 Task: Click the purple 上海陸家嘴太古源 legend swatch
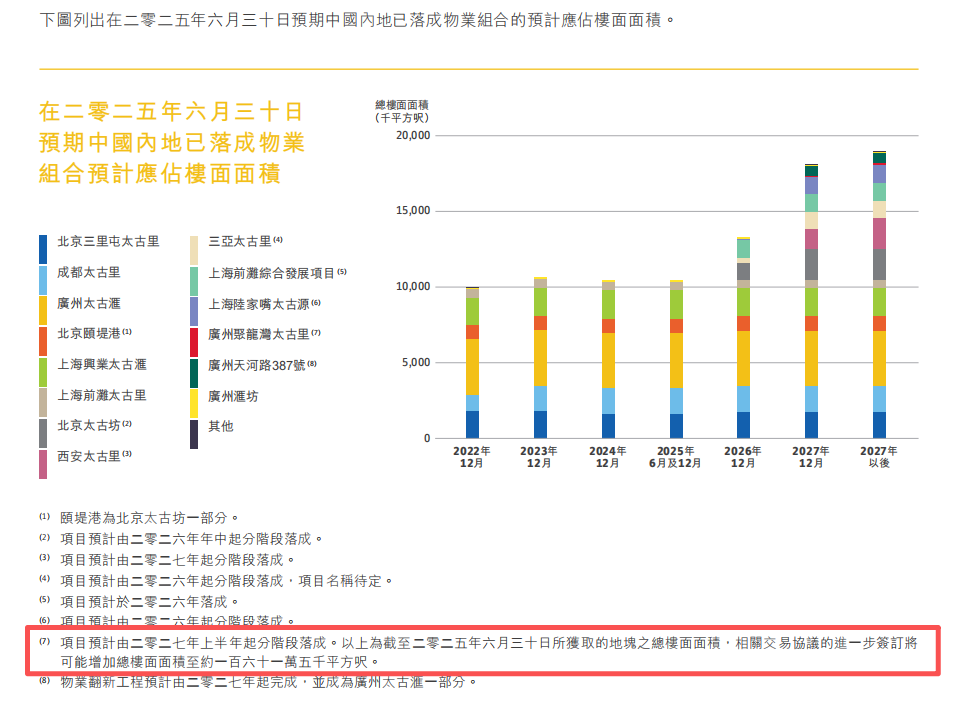point(194,311)
